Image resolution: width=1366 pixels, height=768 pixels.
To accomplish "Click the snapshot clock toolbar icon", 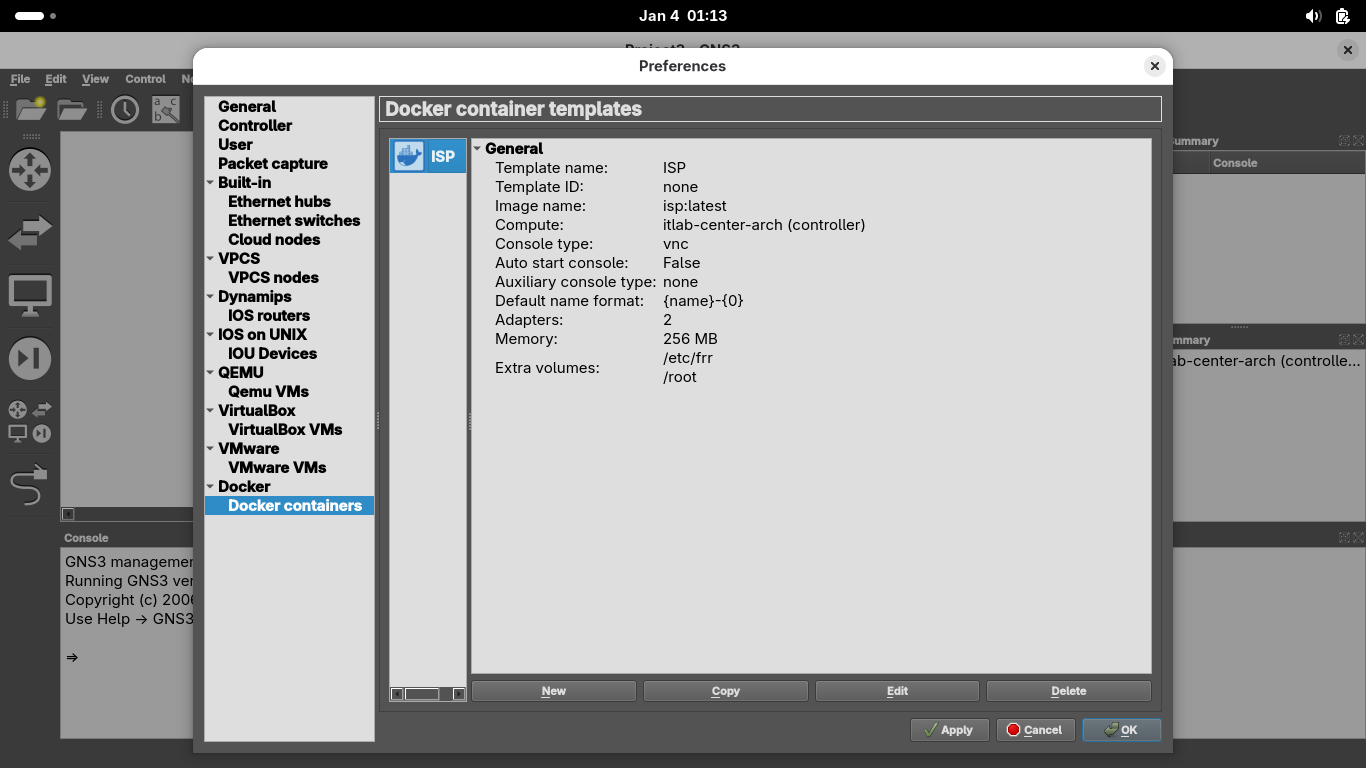I will coord(125,109).
